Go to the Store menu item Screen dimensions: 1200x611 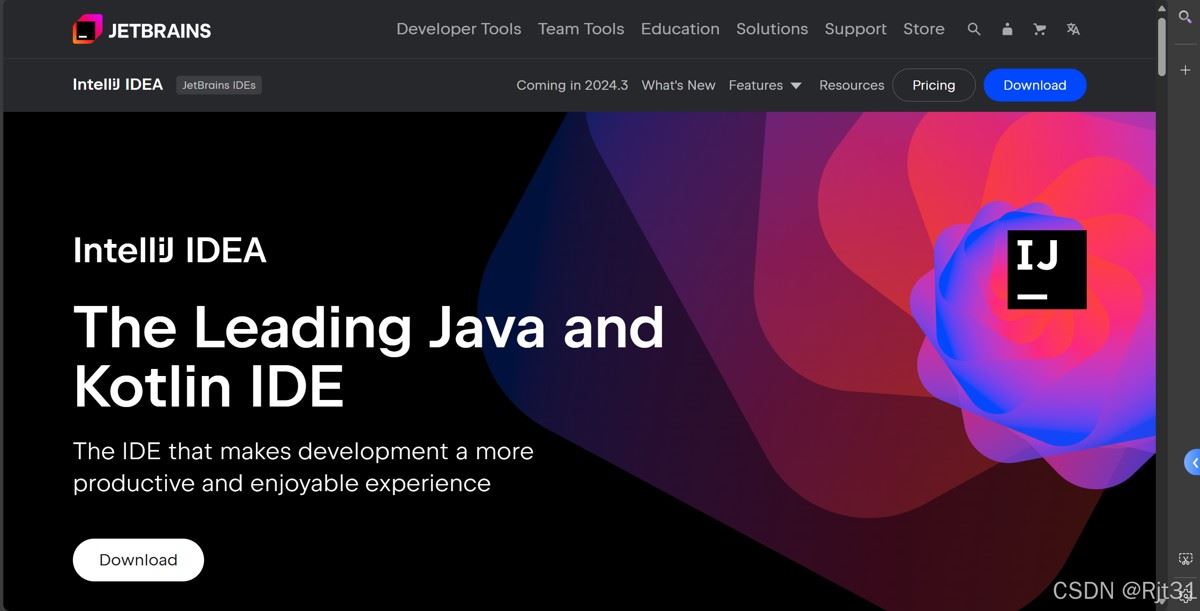click(x=924, y=29)
